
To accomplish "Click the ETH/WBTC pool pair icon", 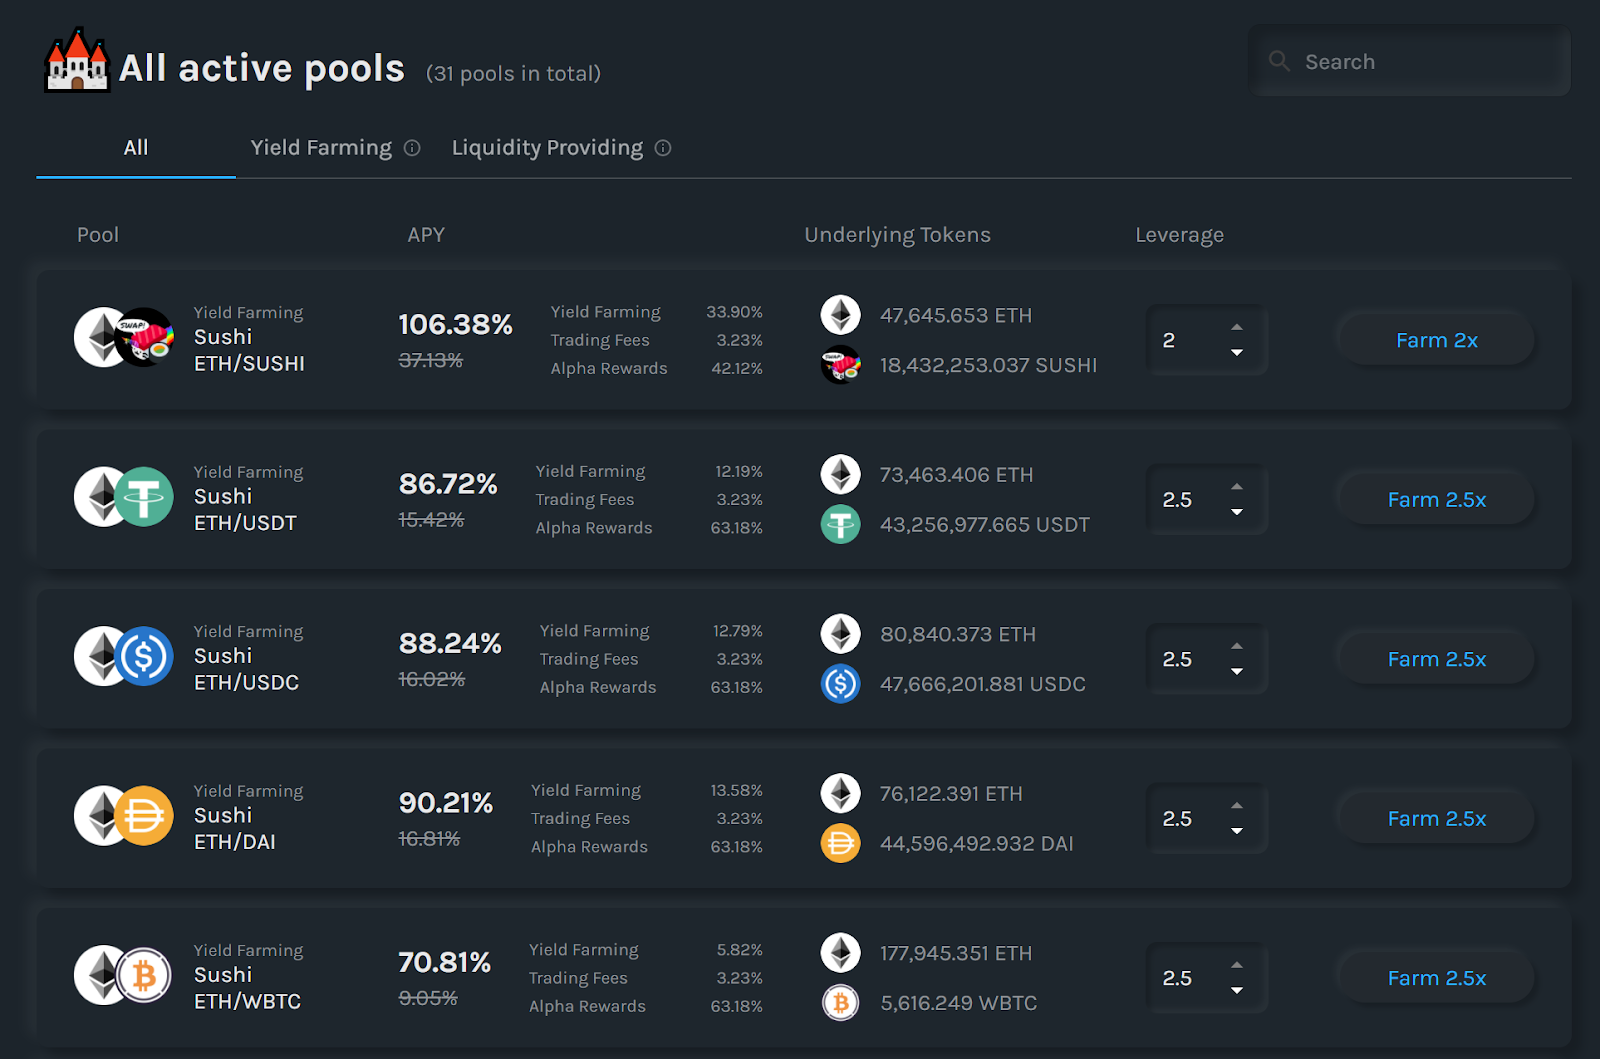I will (x=124, y=975).
